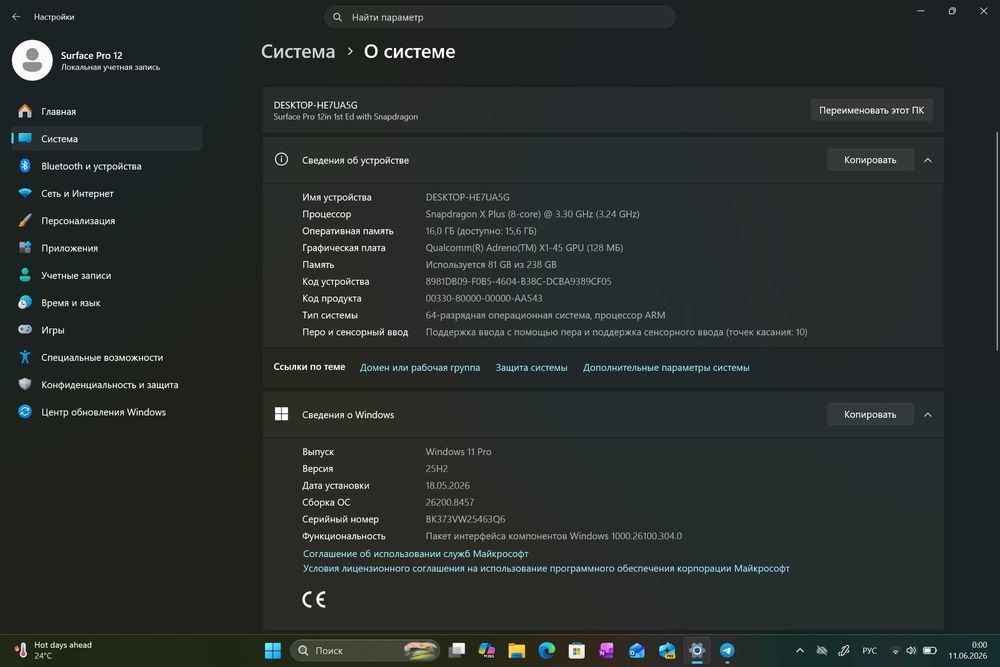Click the Settings gear on the taskbar
The width and height of the screenshot is (1000, 667).
pos(697,650)
